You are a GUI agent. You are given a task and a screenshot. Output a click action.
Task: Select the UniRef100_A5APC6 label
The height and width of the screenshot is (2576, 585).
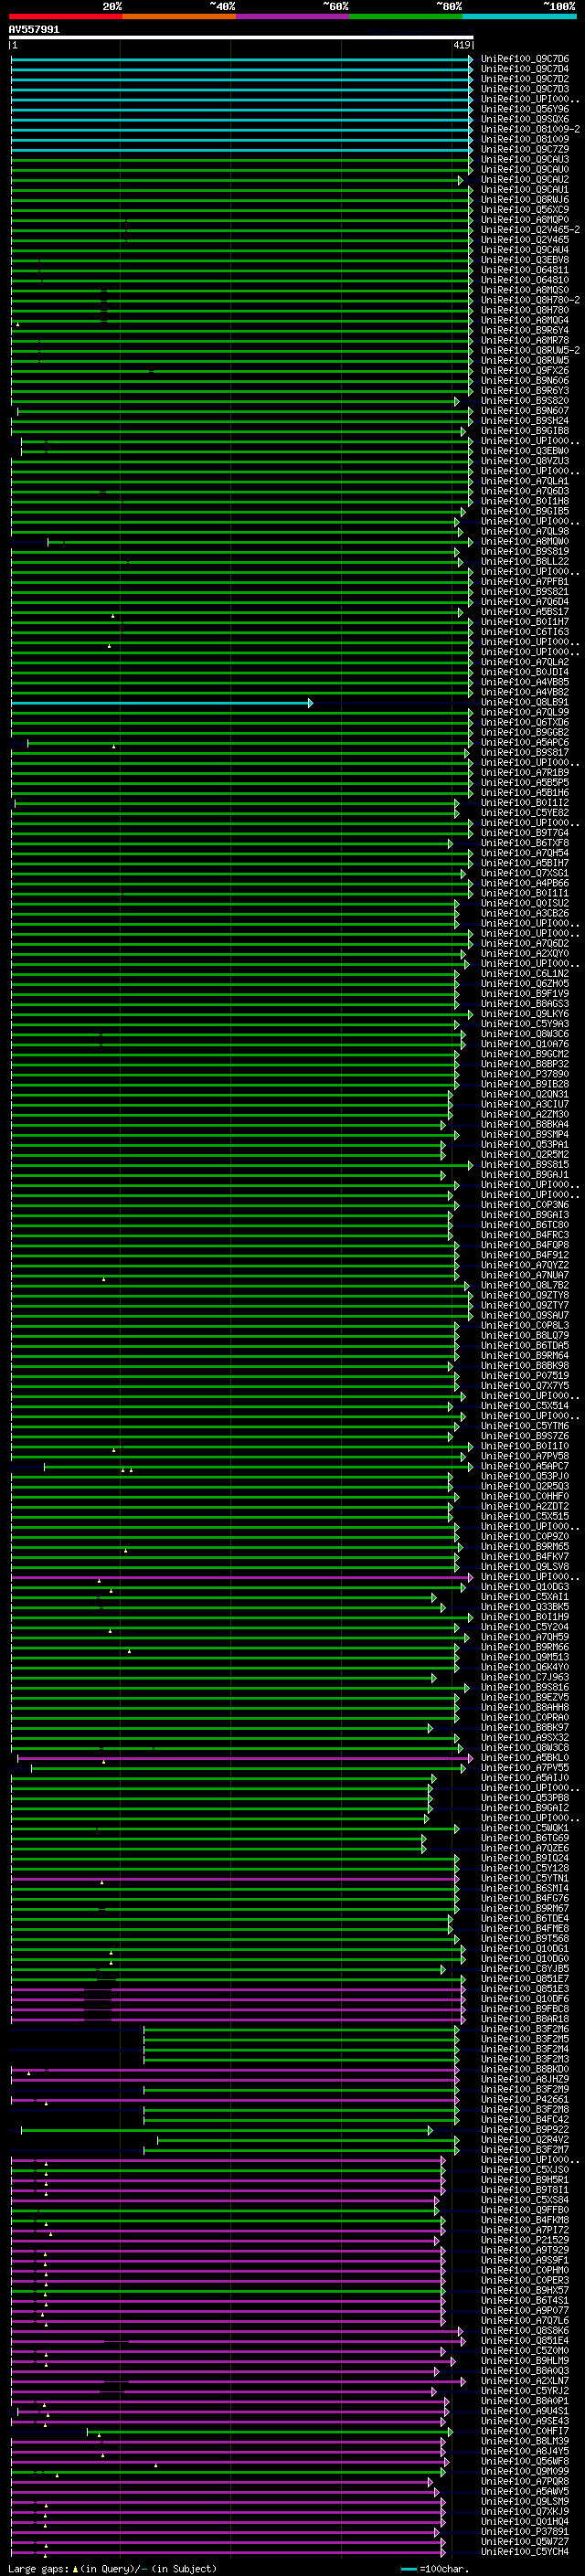525,743
